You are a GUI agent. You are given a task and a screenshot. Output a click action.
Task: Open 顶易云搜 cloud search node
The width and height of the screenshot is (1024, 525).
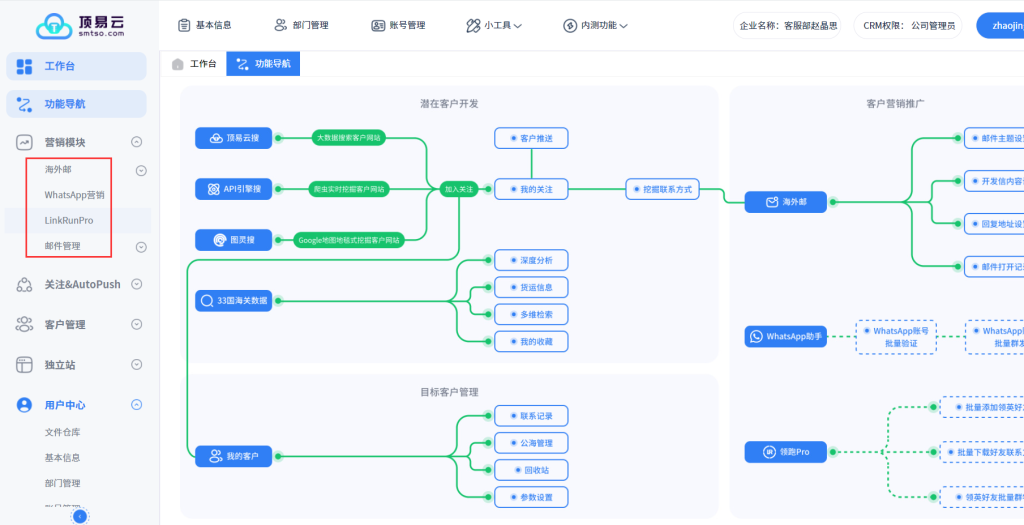pos(233,138)
